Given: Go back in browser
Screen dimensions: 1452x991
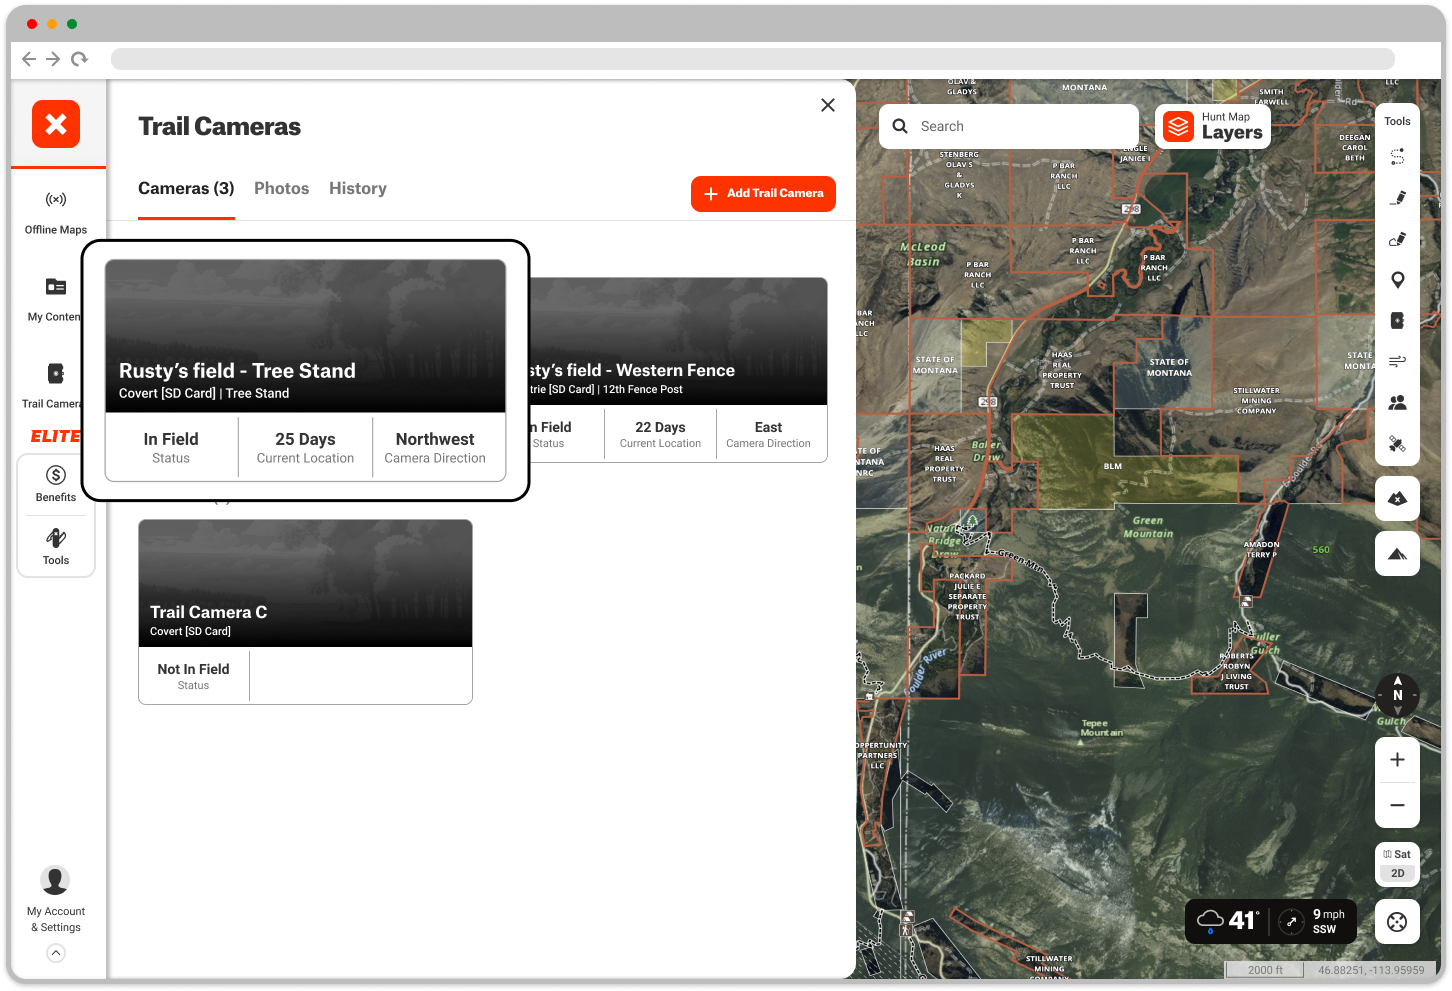Looking at the screenshot, I should pos(29,59).
